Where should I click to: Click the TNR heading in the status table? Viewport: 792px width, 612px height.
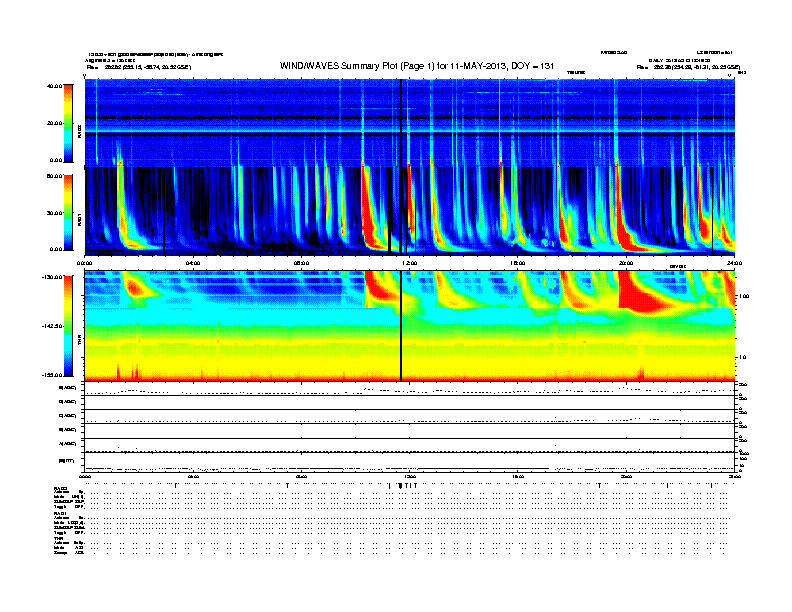pos(58,538)
